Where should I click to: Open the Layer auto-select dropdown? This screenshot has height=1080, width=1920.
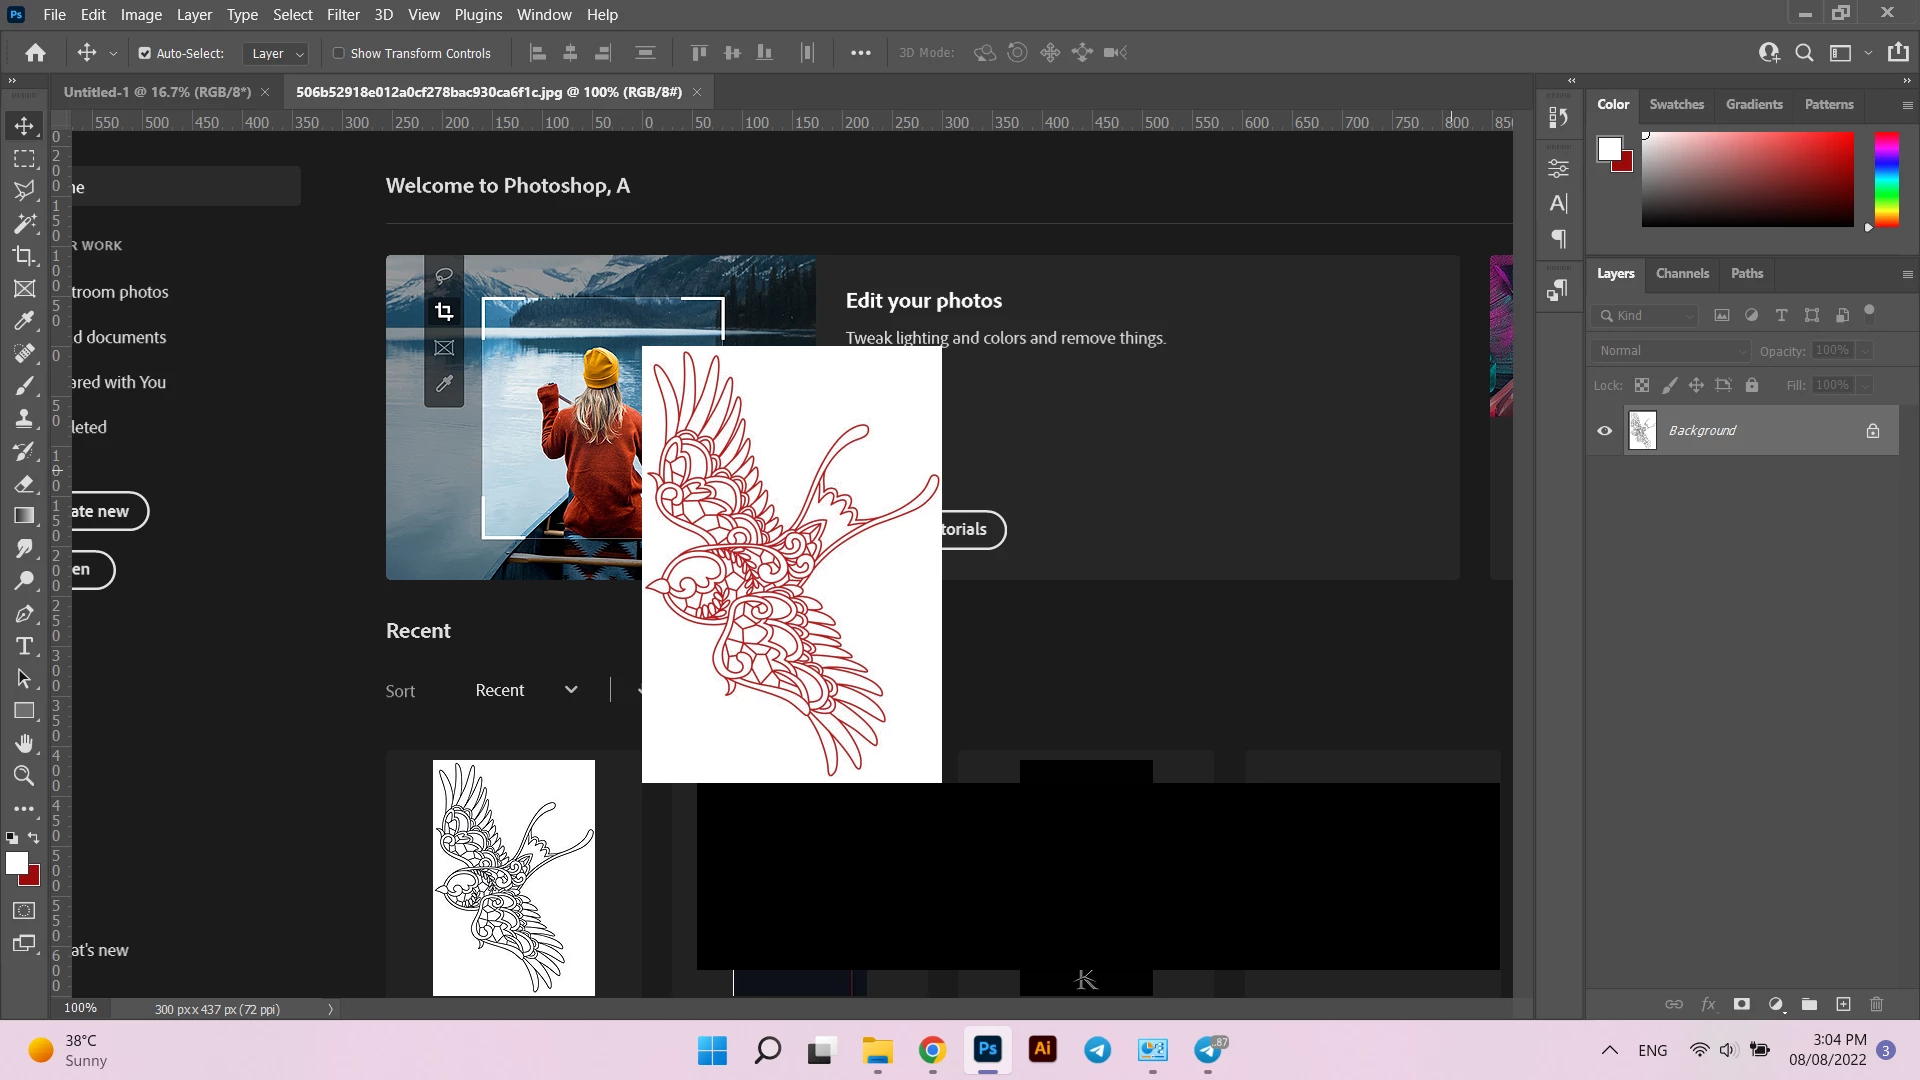[x=277, y=53]
